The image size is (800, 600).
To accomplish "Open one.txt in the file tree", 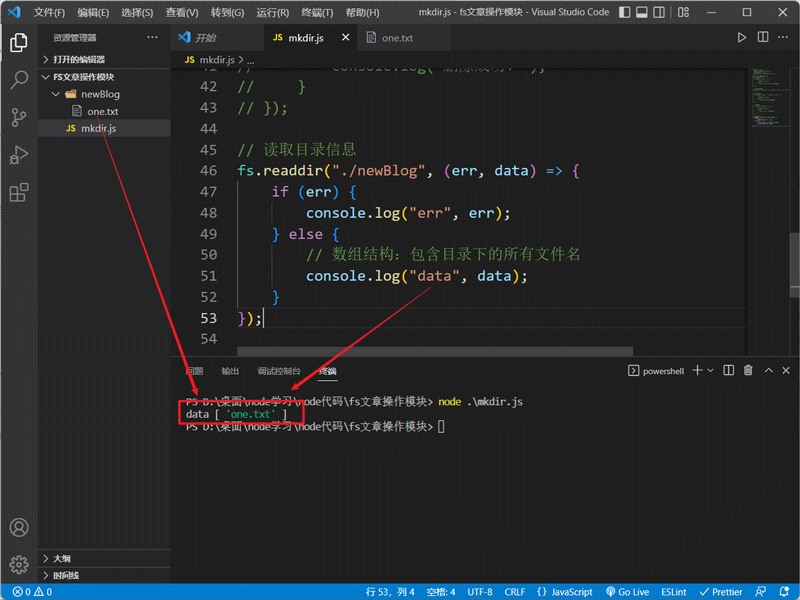I will pyautogui.click(x=104, y=111).
